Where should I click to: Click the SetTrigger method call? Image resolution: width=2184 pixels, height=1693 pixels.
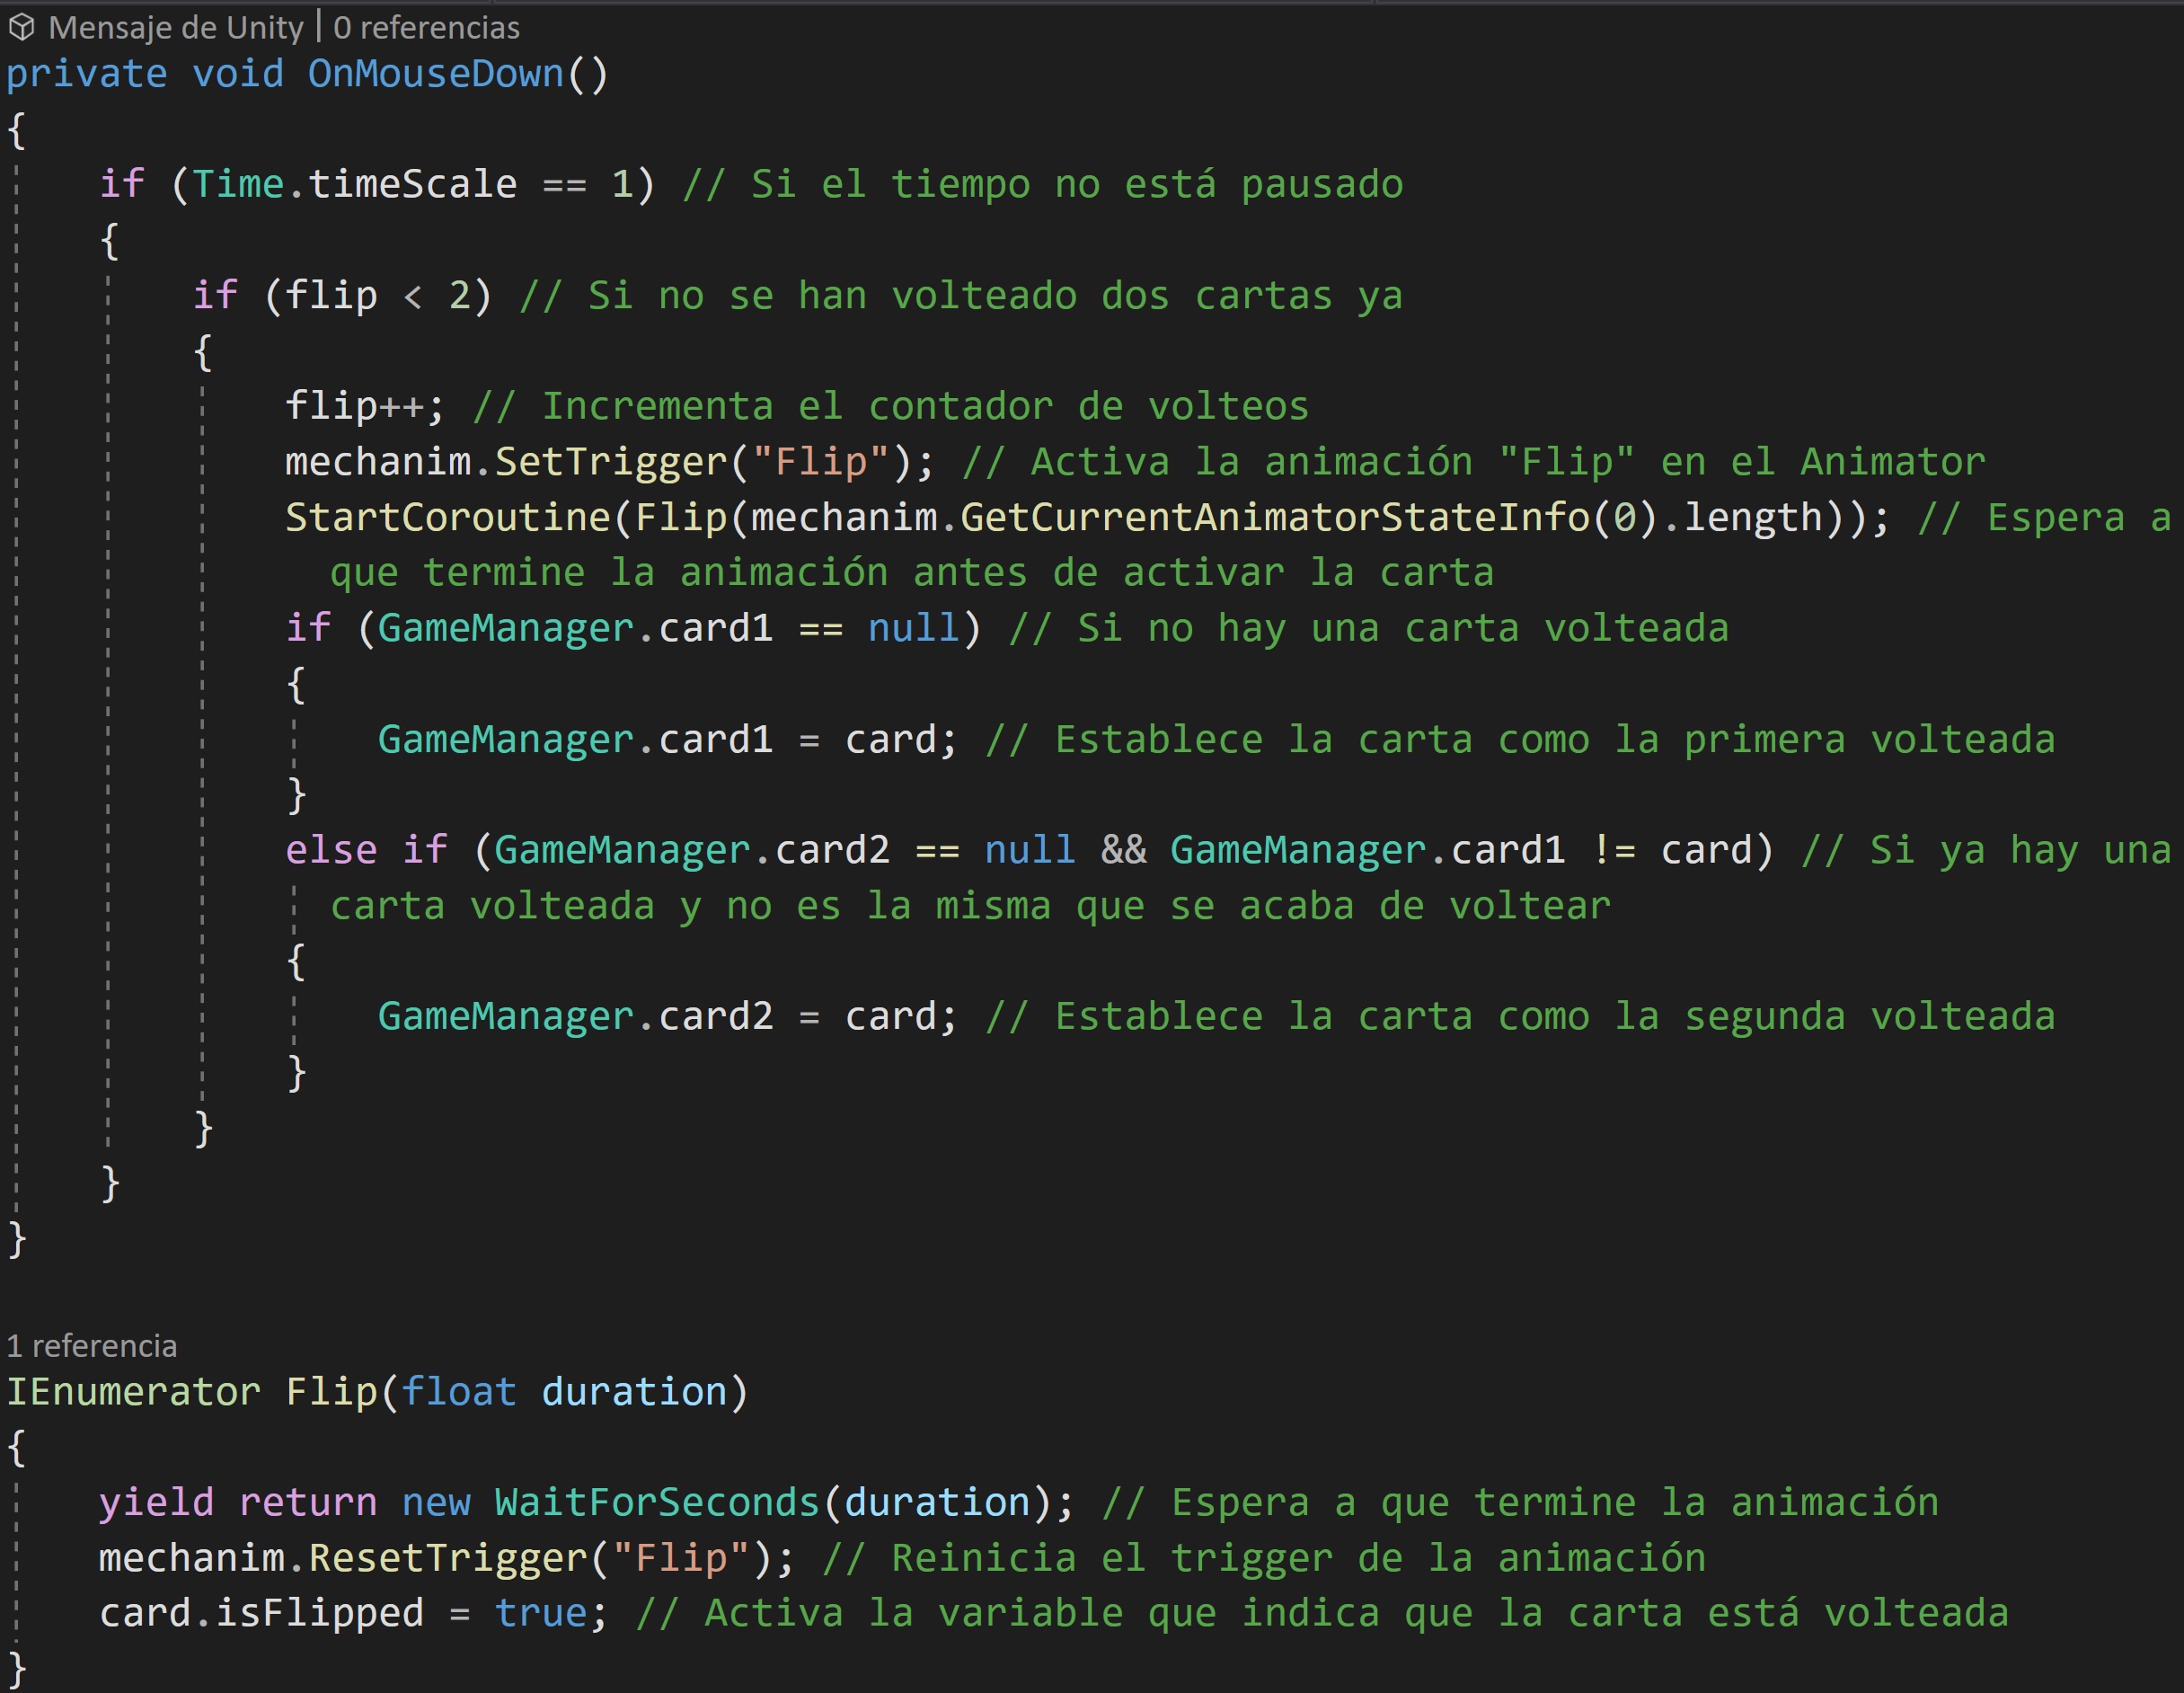(x=612, y=462)
